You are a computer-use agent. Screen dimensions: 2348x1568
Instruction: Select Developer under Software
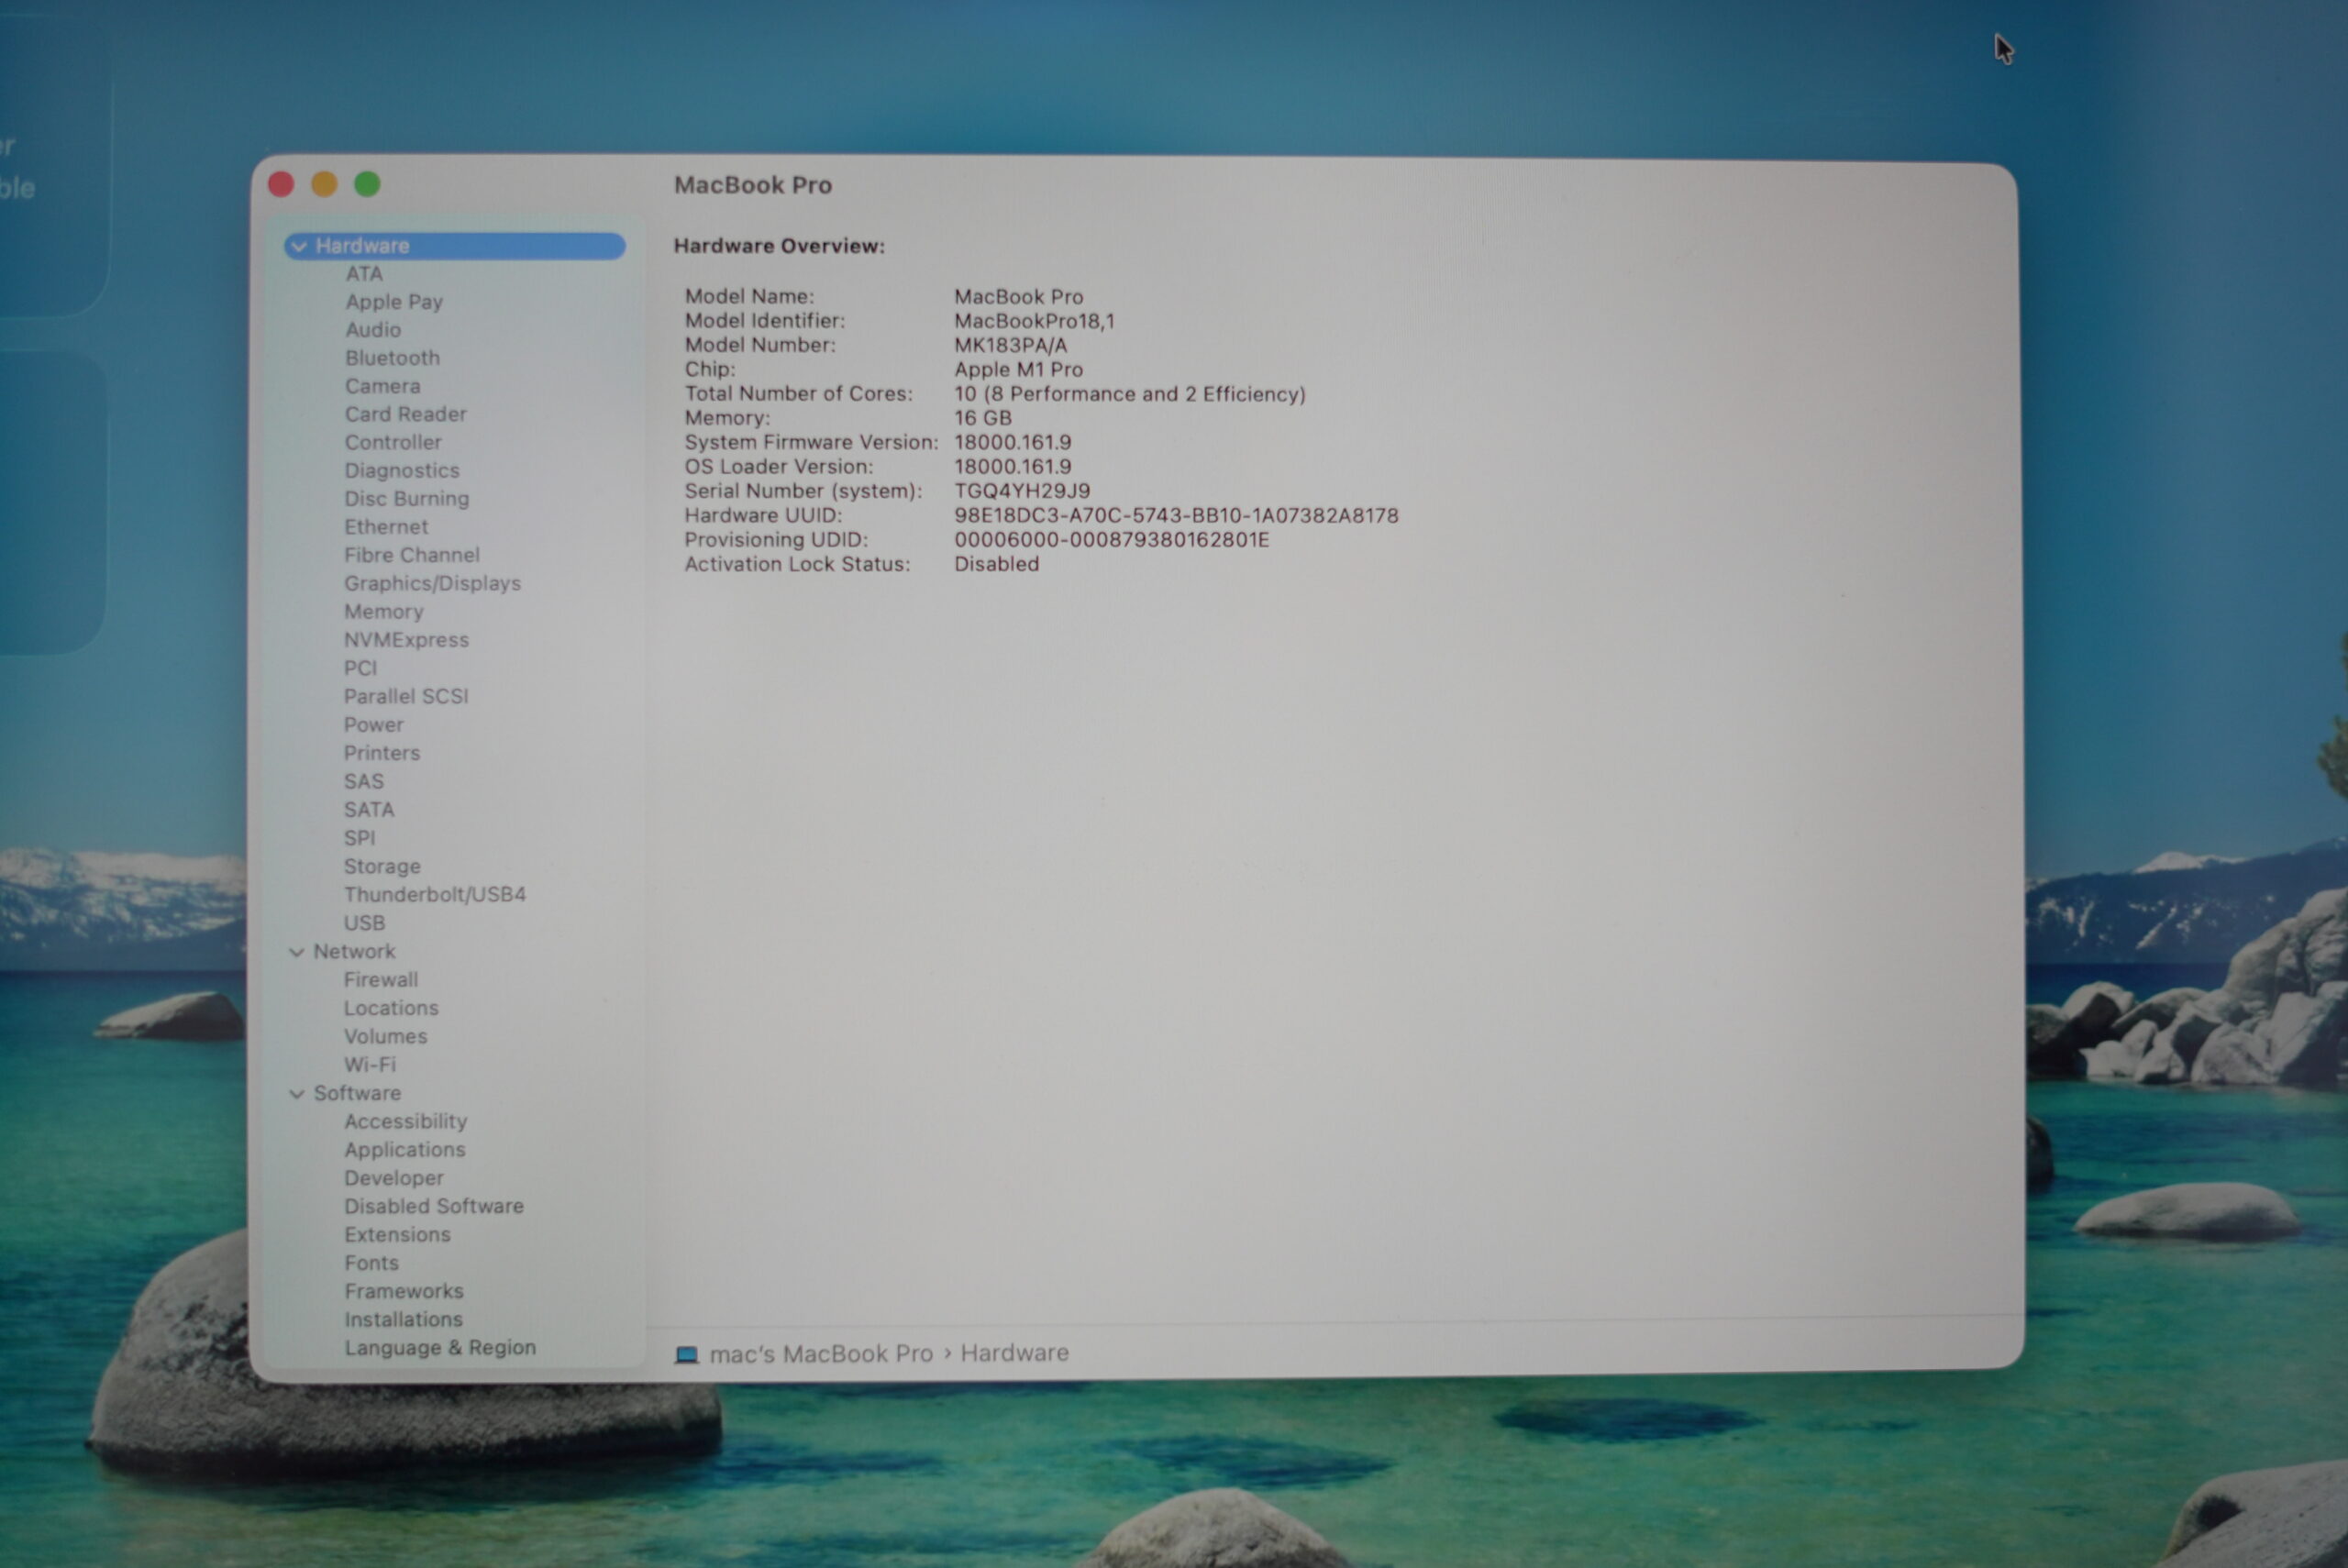(x=394, y=1179)
